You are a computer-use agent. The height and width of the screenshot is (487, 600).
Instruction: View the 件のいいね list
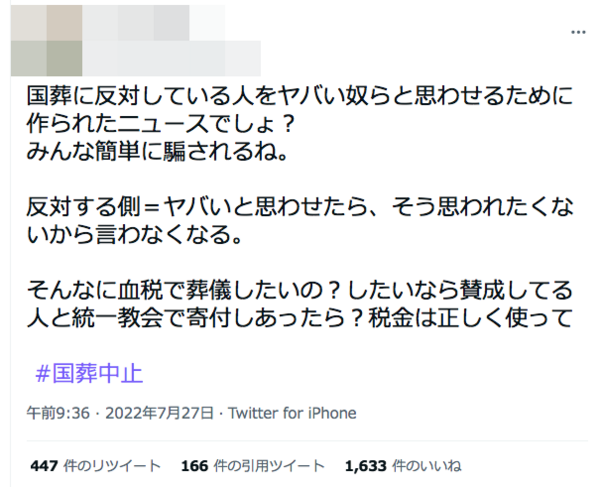click(427, 466)
